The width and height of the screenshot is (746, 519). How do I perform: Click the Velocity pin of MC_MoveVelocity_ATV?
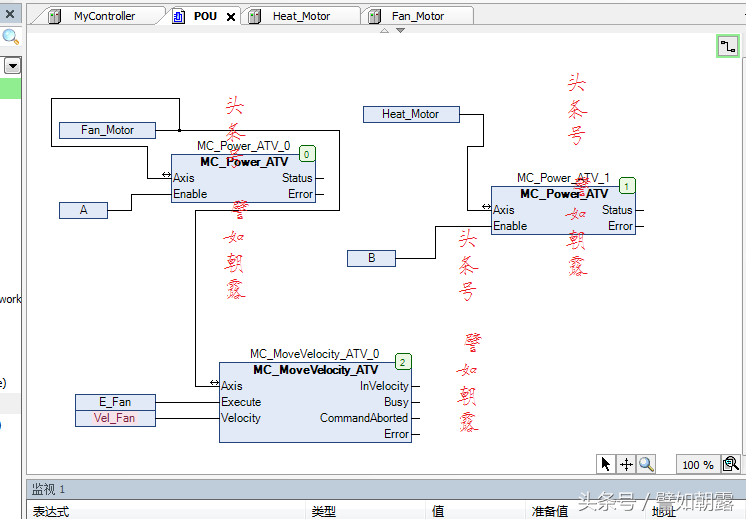pyautogui.click(x=241, y=419)
